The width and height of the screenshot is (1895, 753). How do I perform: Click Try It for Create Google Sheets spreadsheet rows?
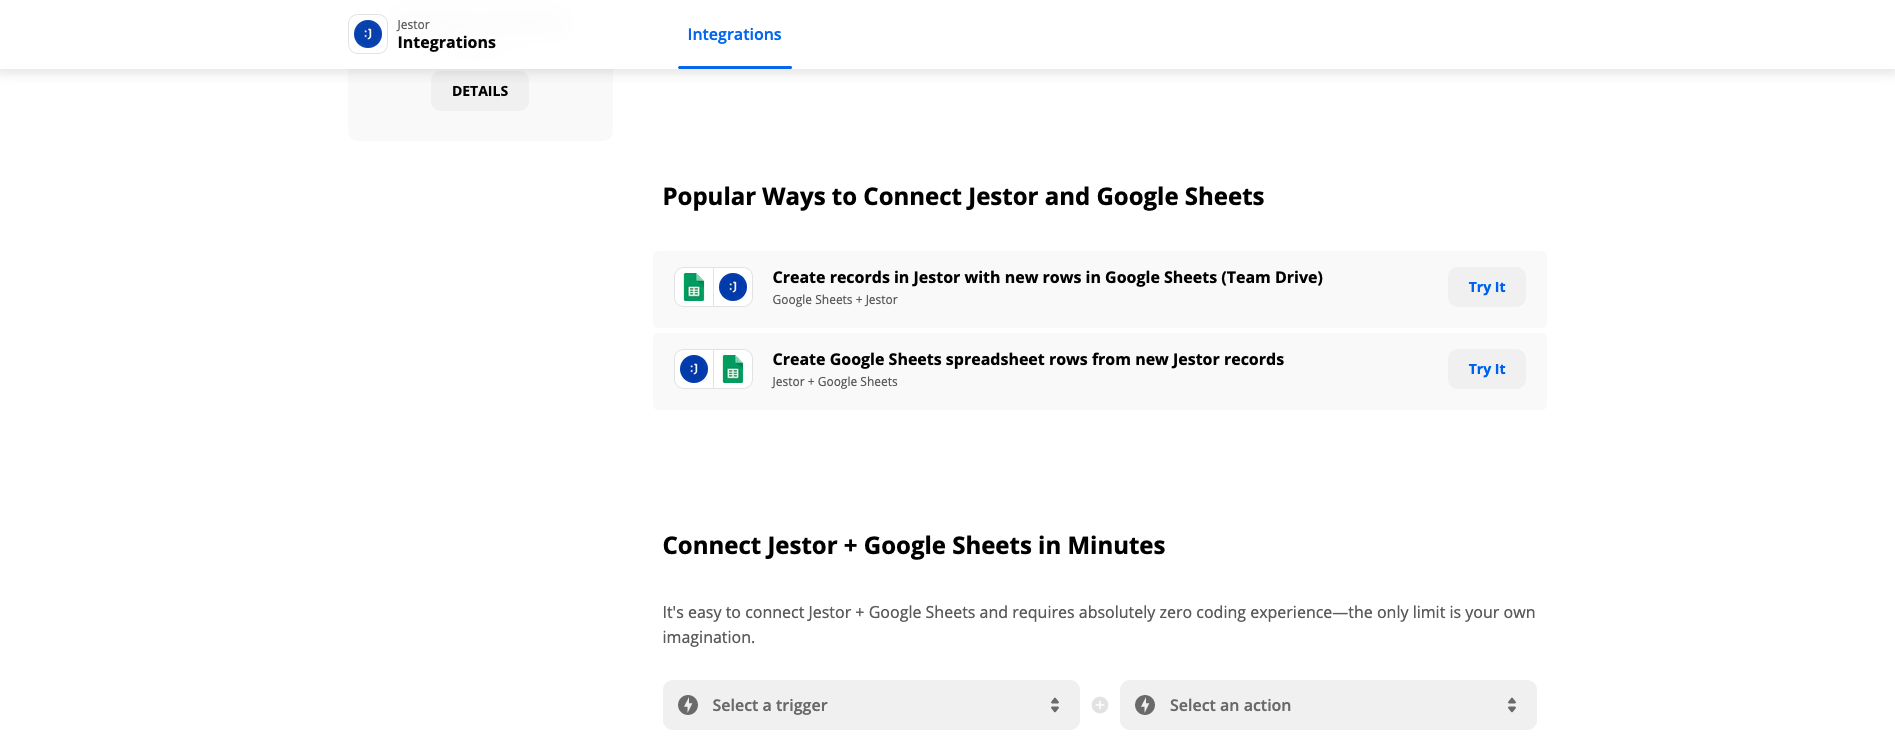[1486, 369]
